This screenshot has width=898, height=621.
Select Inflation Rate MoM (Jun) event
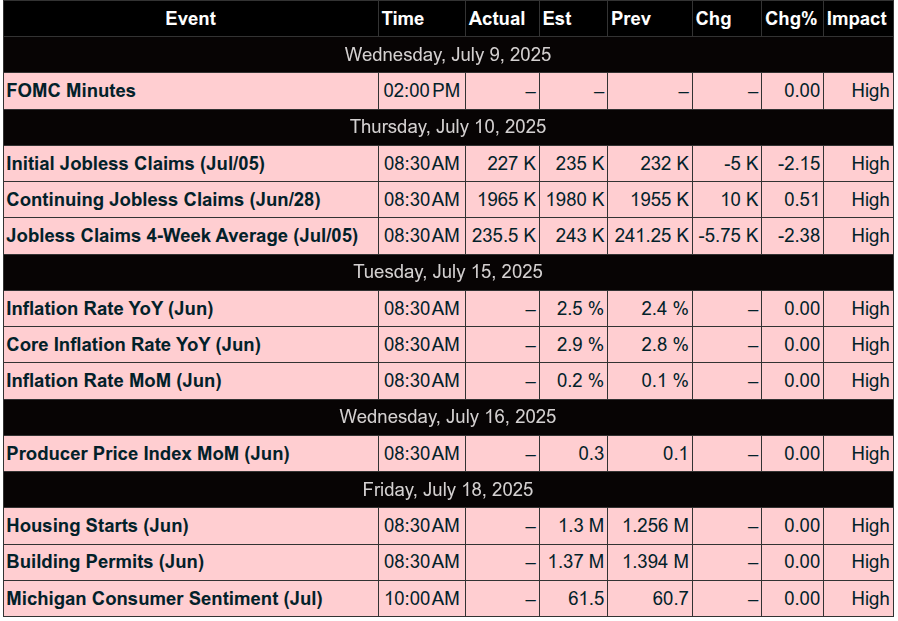pos(114,381)
